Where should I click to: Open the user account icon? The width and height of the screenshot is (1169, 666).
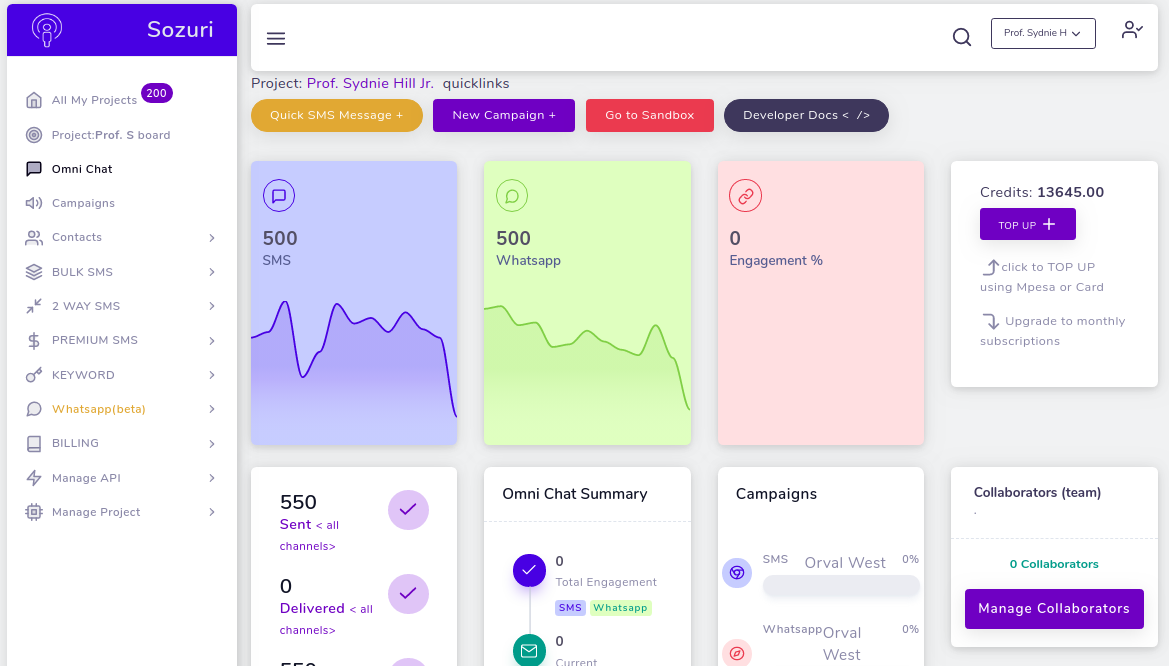click(x=1131, y=30)
